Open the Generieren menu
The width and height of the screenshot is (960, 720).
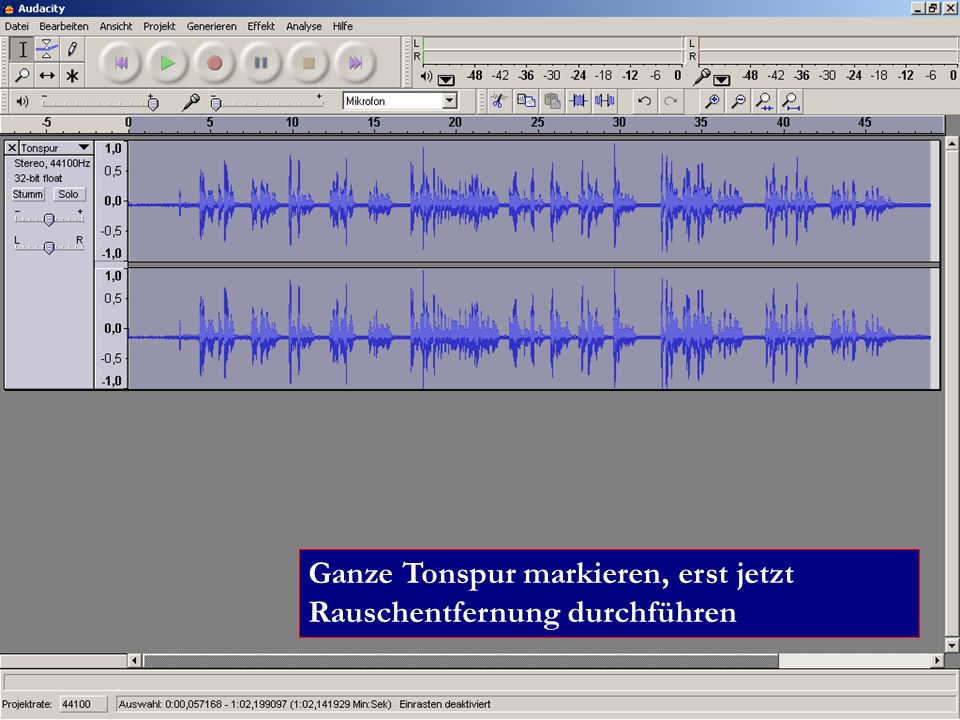[211, 26]
